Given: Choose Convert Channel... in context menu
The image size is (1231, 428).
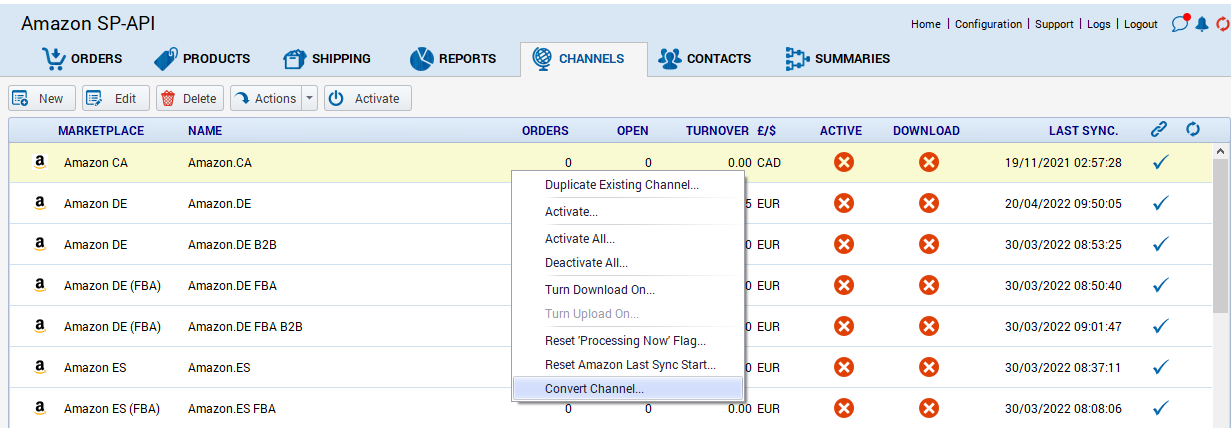Looking at the screenshot, I should (x=628, y=388).
